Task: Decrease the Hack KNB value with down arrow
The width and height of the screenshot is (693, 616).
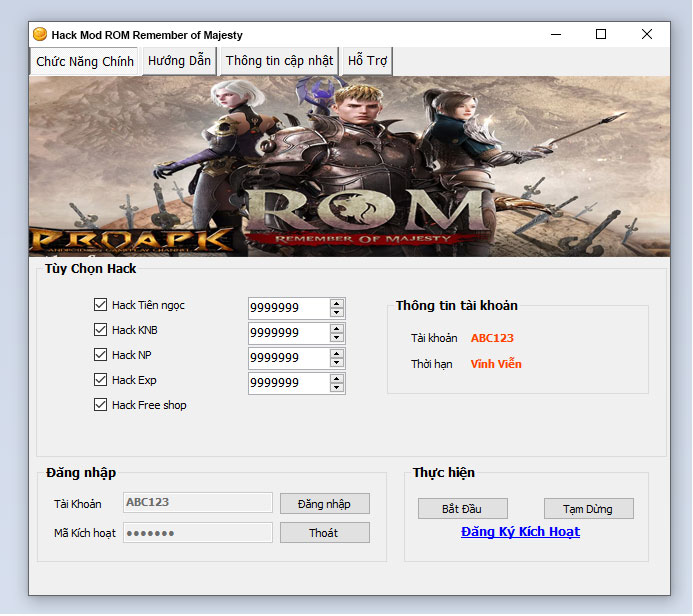Action: pos(337,338)
